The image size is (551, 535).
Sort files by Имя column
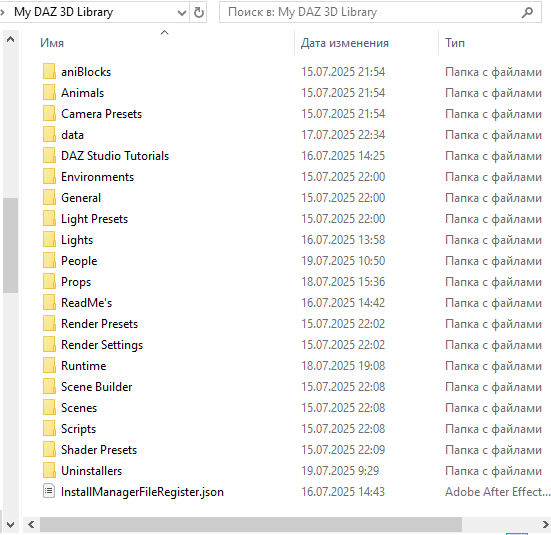(x=52, y=43)
